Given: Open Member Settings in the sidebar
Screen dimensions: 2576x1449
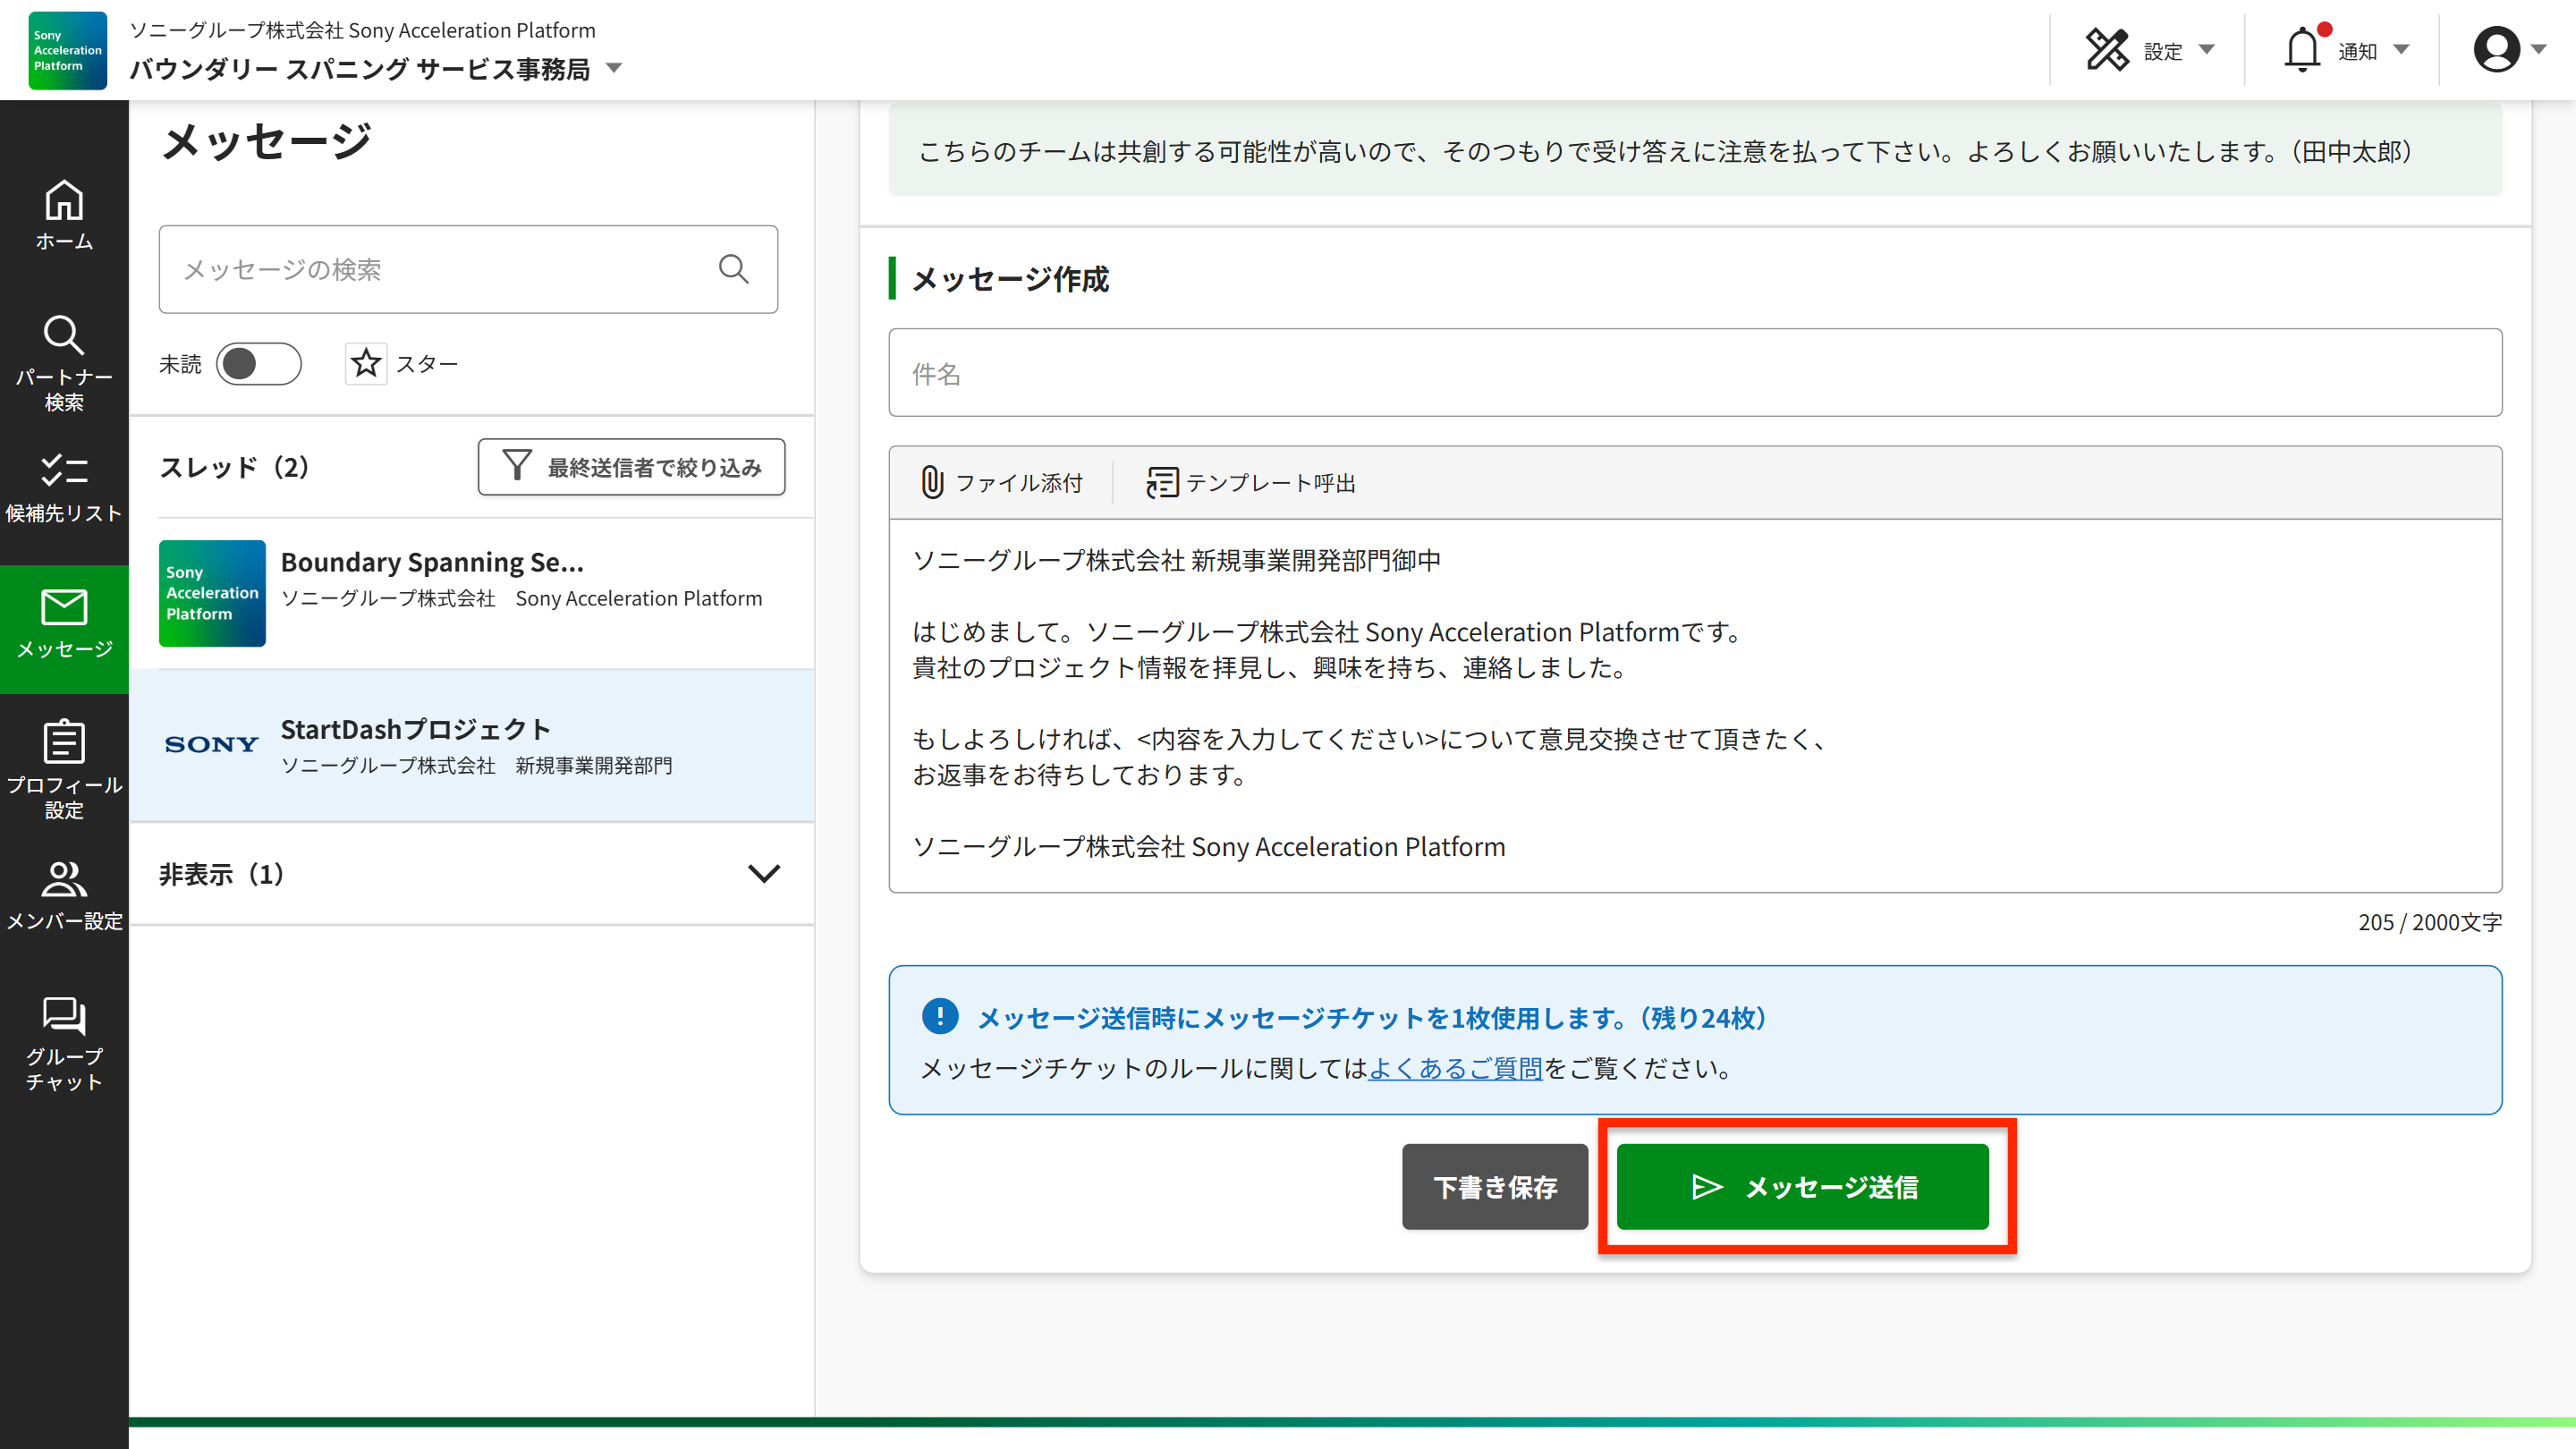Looking at the screenshot, I should point(64,894).
